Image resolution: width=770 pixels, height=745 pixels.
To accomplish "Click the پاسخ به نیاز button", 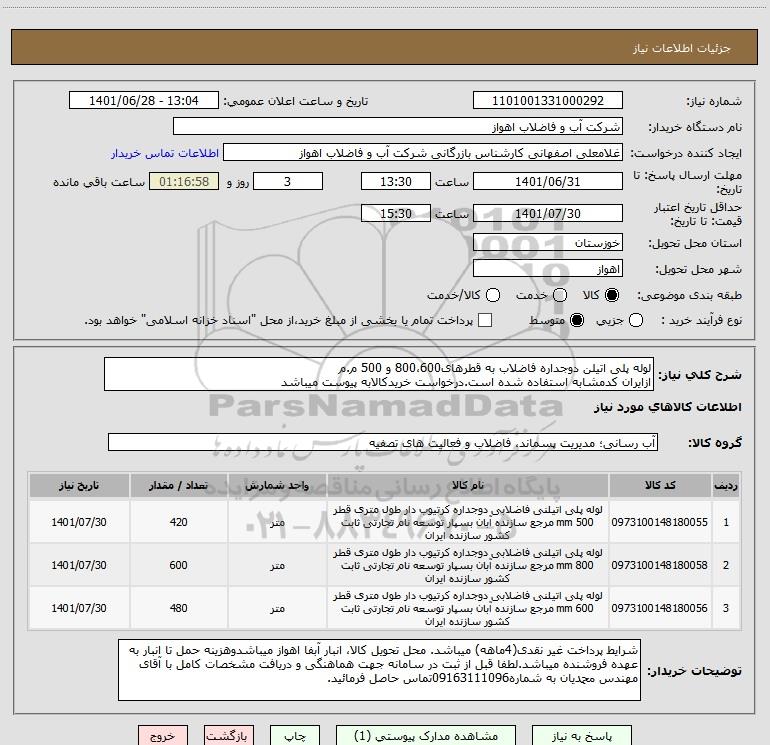I will tap(582, 736).
